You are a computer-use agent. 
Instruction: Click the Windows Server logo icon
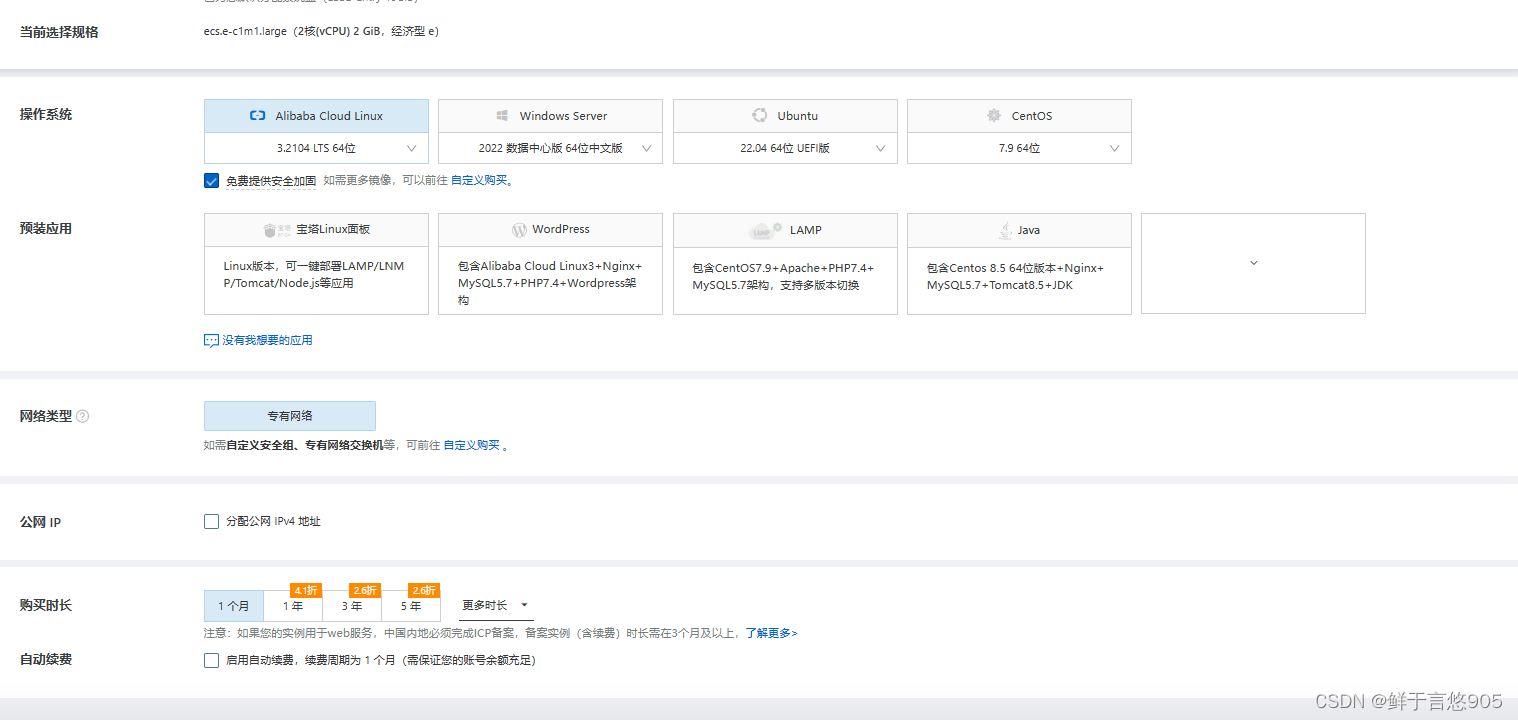coord(502,116)
